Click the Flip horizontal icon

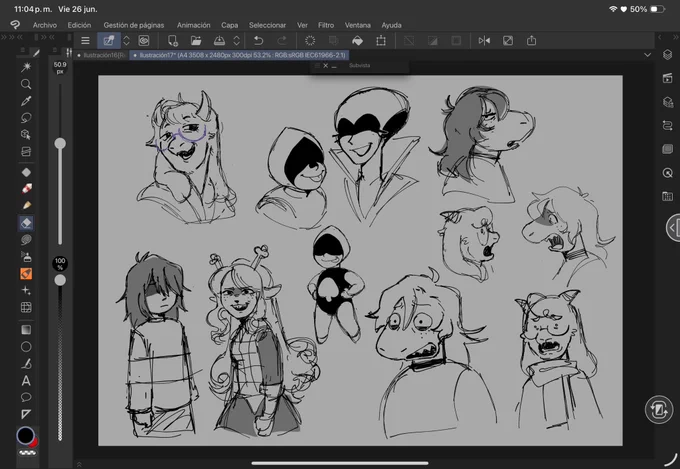(484, 41)
